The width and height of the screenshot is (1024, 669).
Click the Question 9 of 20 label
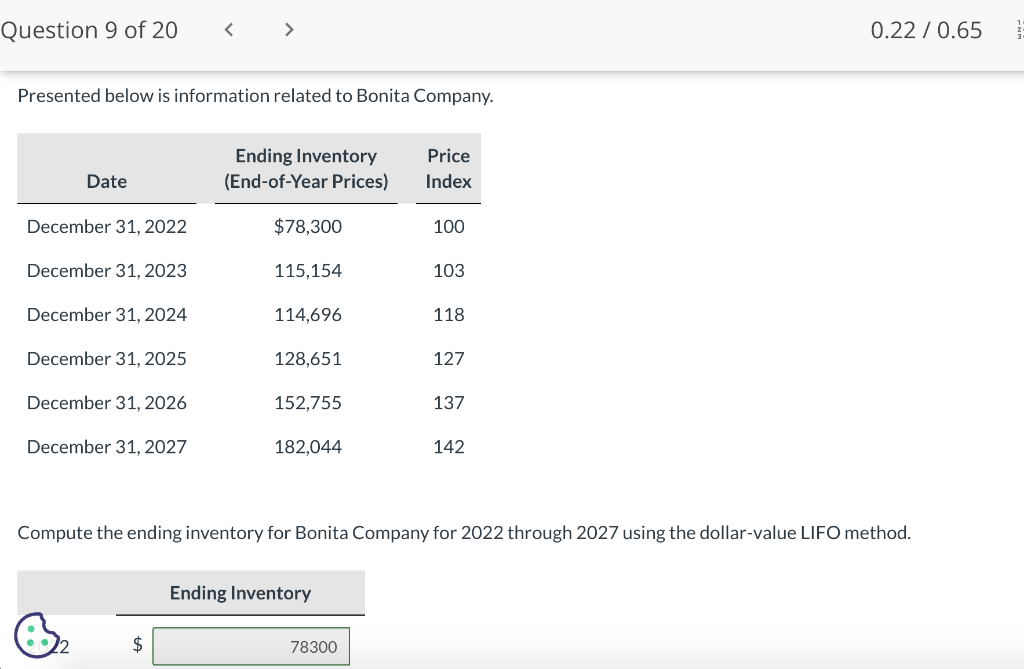(89, 30)
